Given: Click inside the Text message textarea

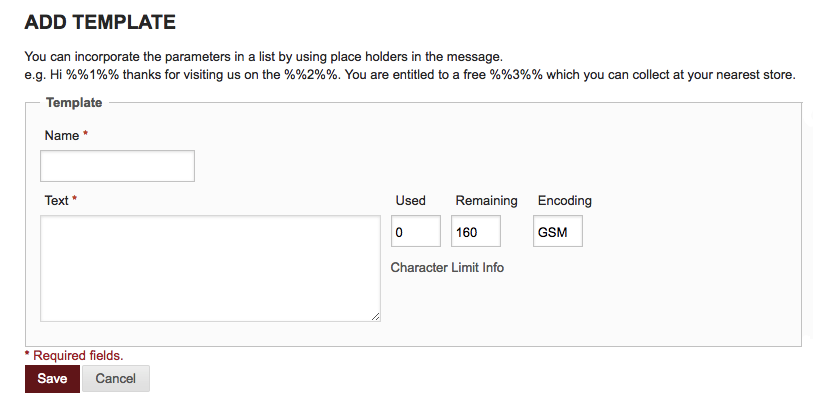Looking at the screenshot, I should point(210,268).
